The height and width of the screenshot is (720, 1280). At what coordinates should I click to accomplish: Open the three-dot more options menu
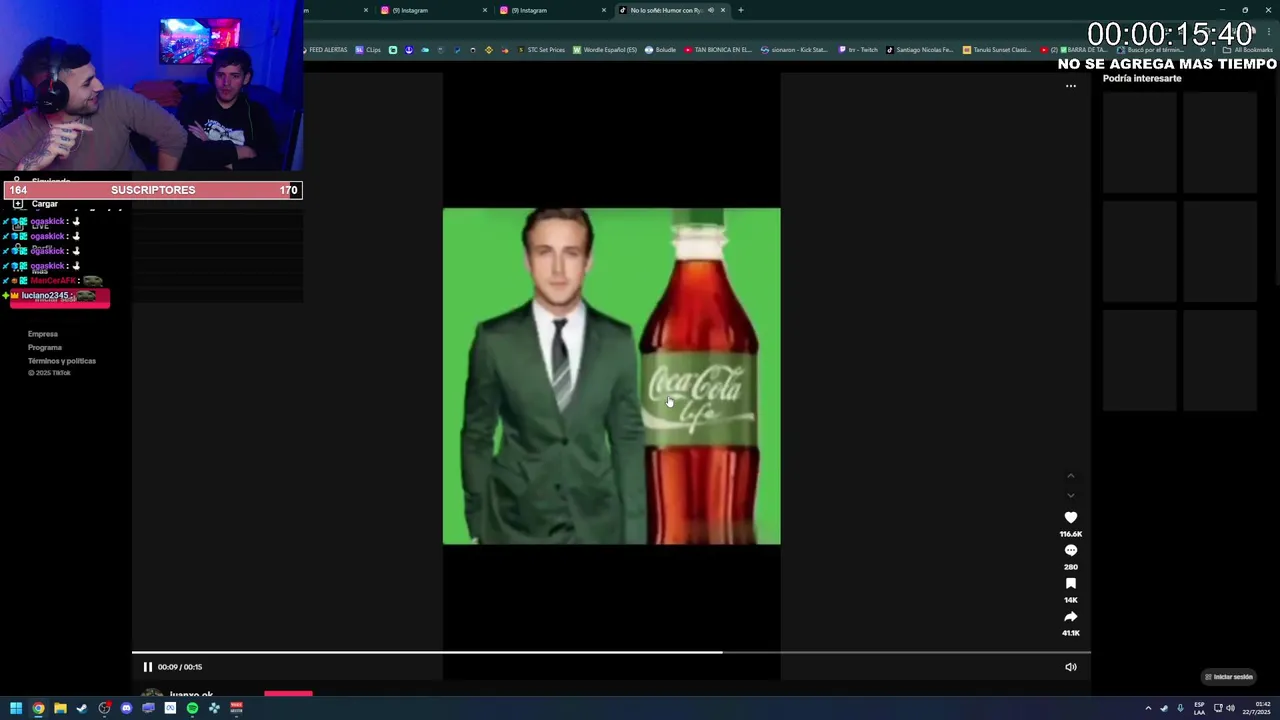pyautogui.click(x=1071, y=86)
